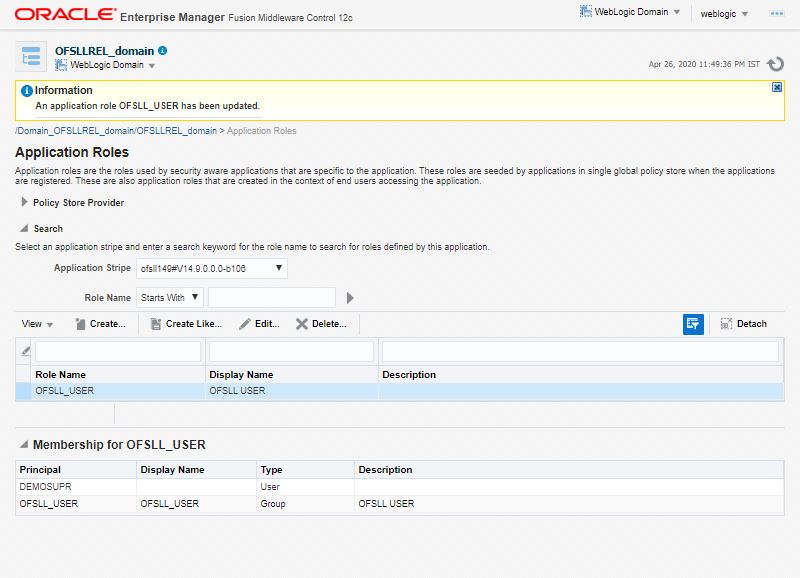Click the three-dot overflow icon in header
Viewport: 800px width, 578px height.
[777, 14]
